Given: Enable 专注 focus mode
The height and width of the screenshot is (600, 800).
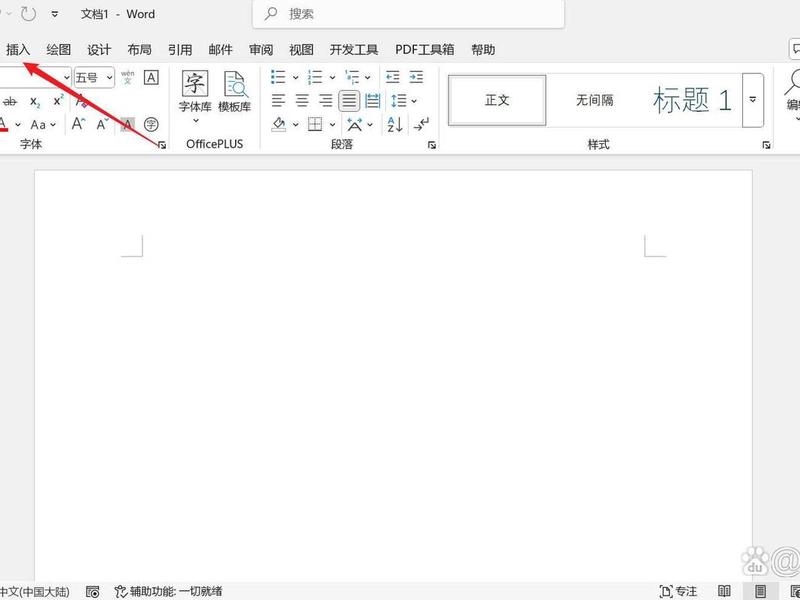Looking at the screenshot, I should pyautogui.click(x=678, y=591).
